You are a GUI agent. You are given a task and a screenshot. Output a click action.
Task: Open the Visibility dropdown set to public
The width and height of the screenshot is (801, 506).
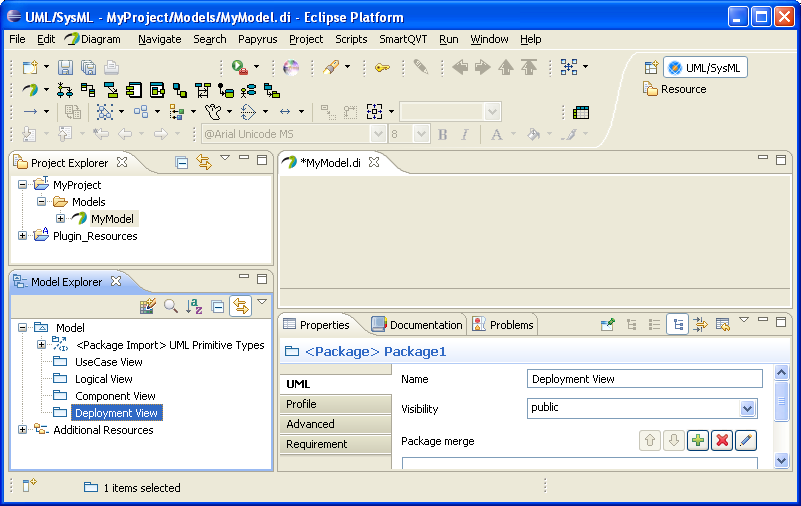tap(747, 408)
